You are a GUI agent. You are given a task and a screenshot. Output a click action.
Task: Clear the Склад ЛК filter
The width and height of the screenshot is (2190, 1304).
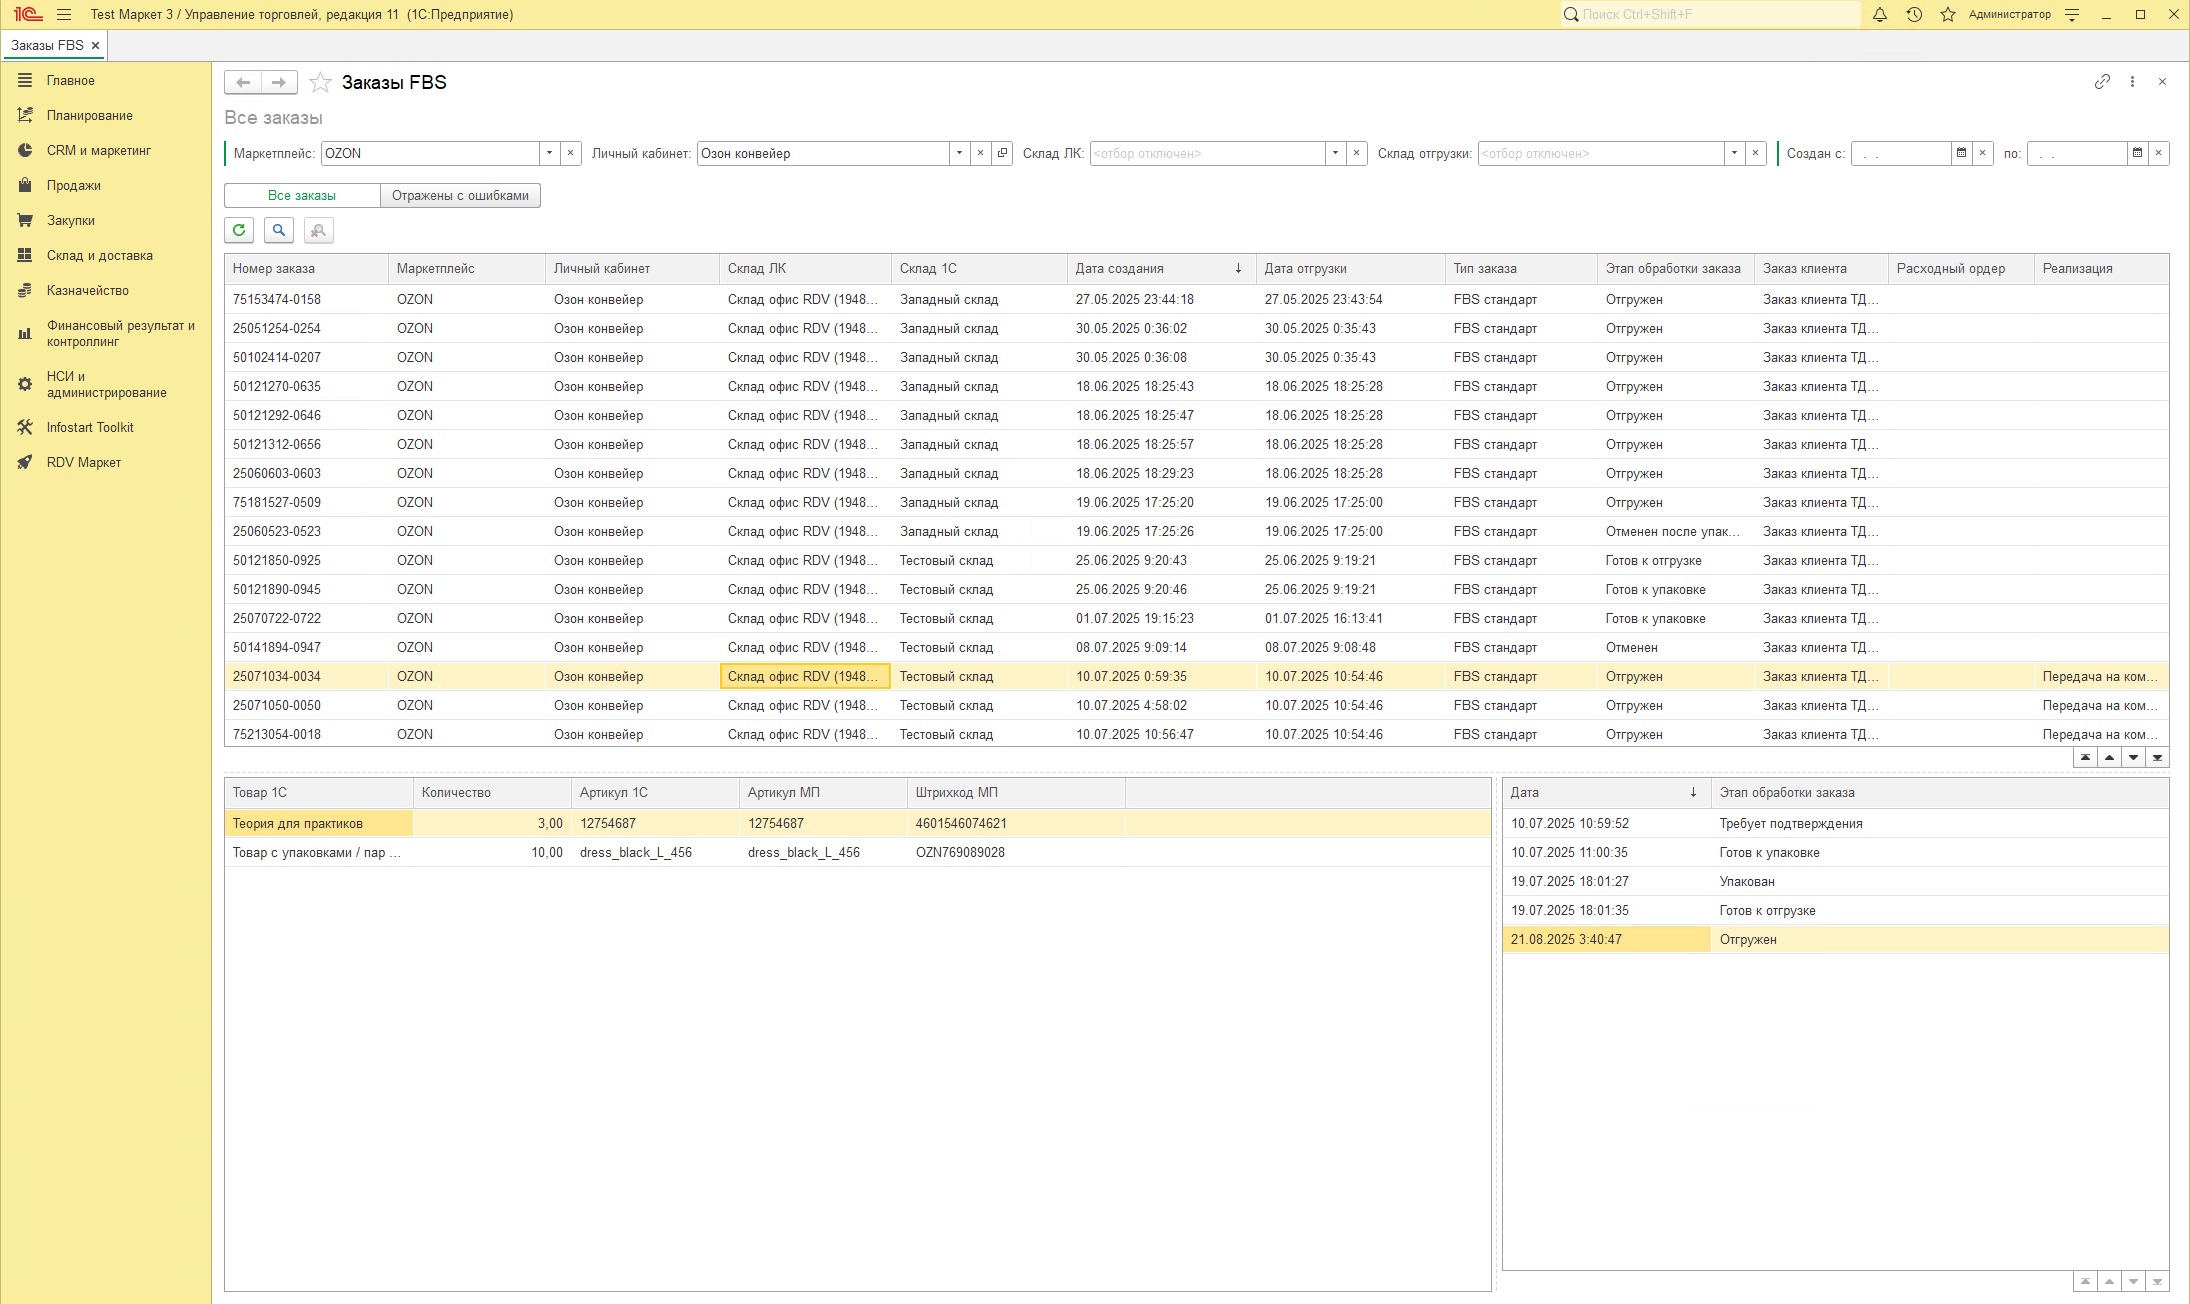tap(1356, 153)
